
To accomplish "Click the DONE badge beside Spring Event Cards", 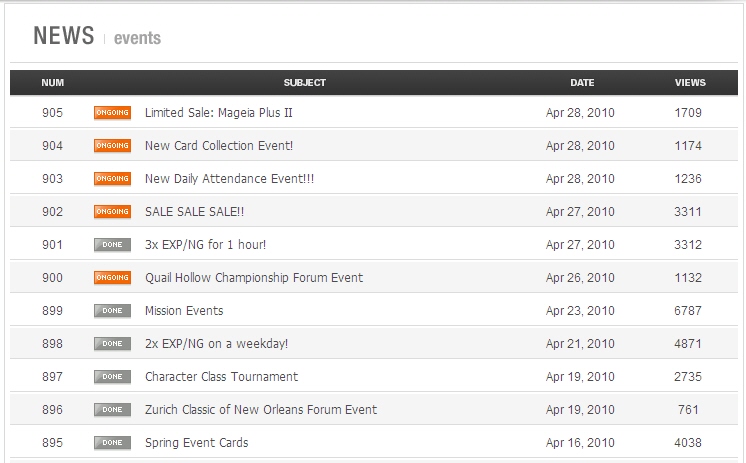I will point(112,443).
